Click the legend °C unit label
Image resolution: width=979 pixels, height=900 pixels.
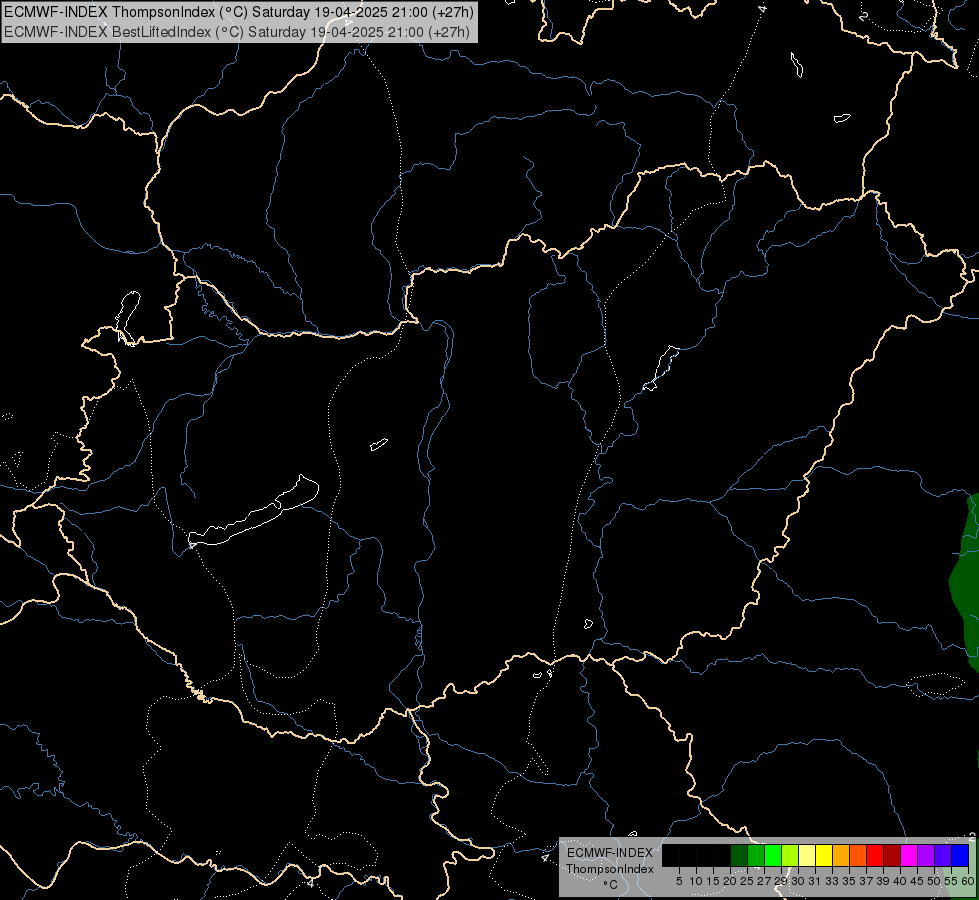[610, 884]
